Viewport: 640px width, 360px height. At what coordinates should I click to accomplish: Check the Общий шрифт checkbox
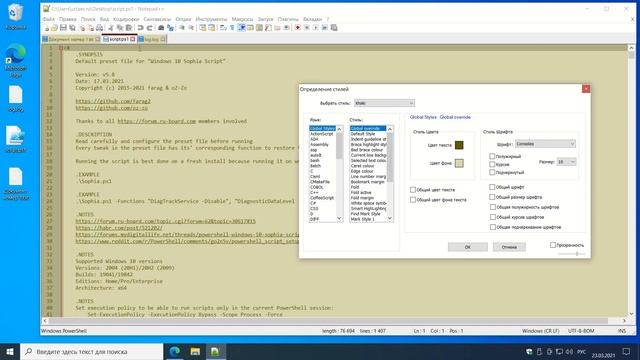492,187
